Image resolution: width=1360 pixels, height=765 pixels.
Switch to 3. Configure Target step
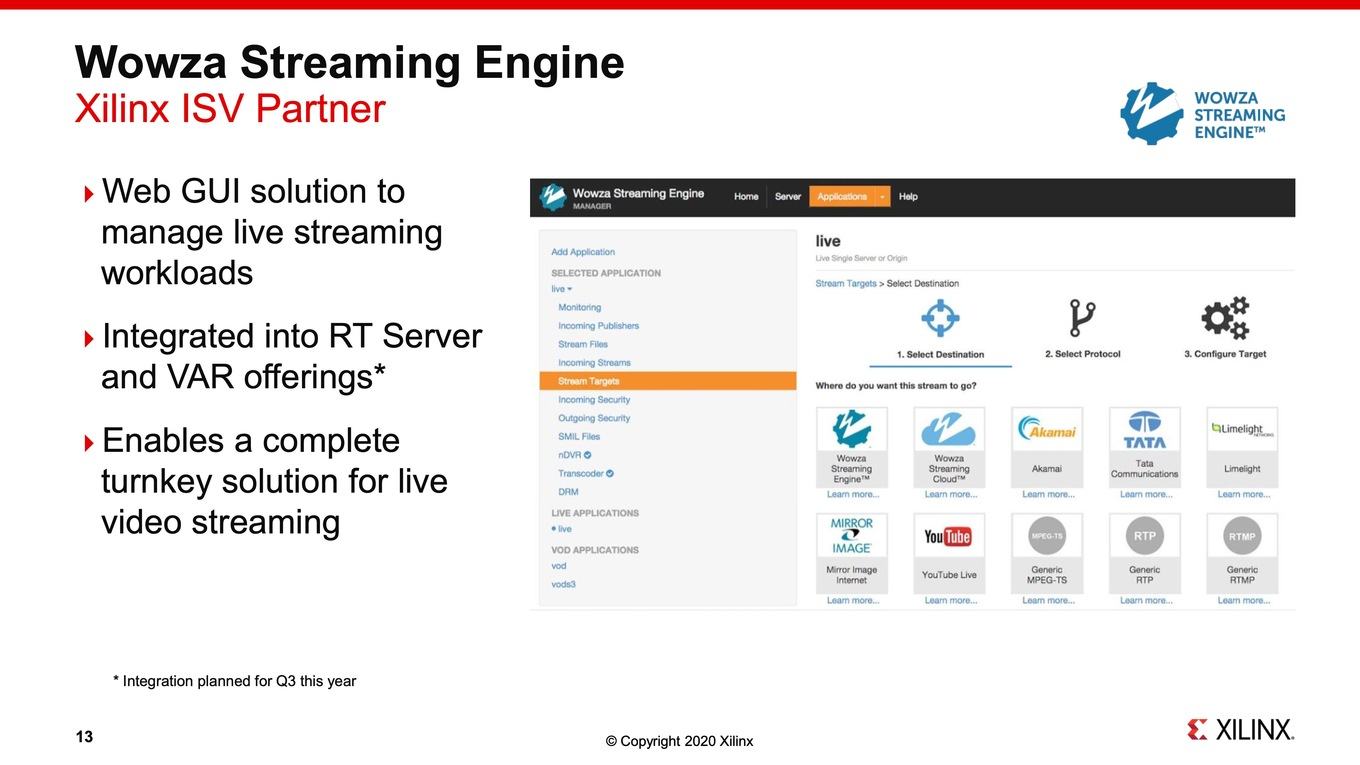point(1225,354)
